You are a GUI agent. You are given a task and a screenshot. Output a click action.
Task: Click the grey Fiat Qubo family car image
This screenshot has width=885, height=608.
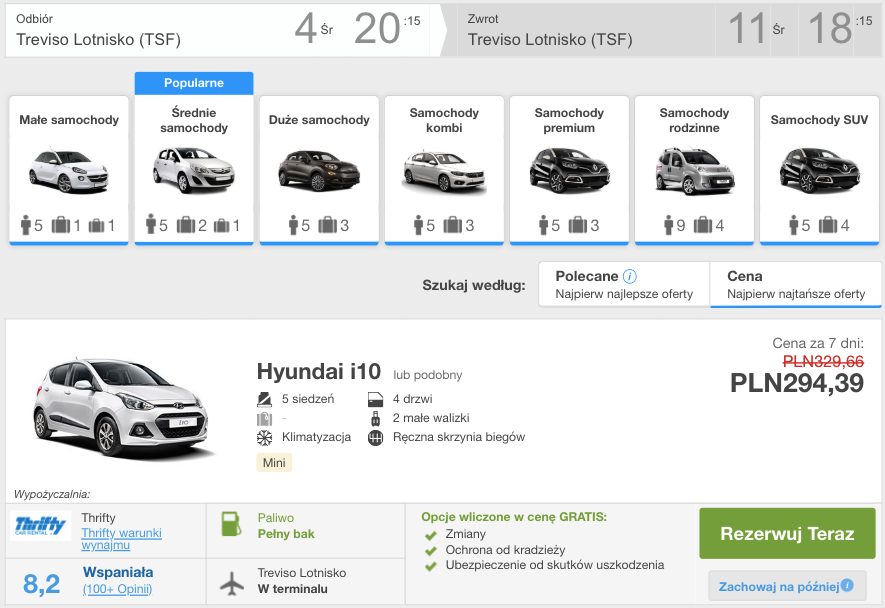click(694, 171)
